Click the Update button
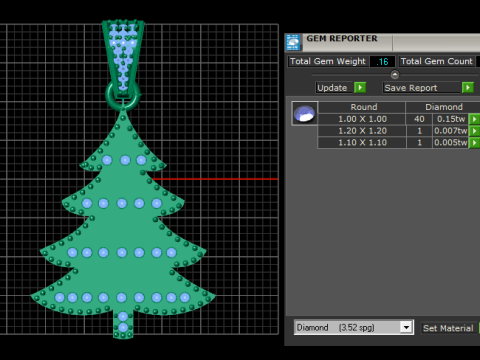This screenshot has height=360, width=480. tap(334, 88)
